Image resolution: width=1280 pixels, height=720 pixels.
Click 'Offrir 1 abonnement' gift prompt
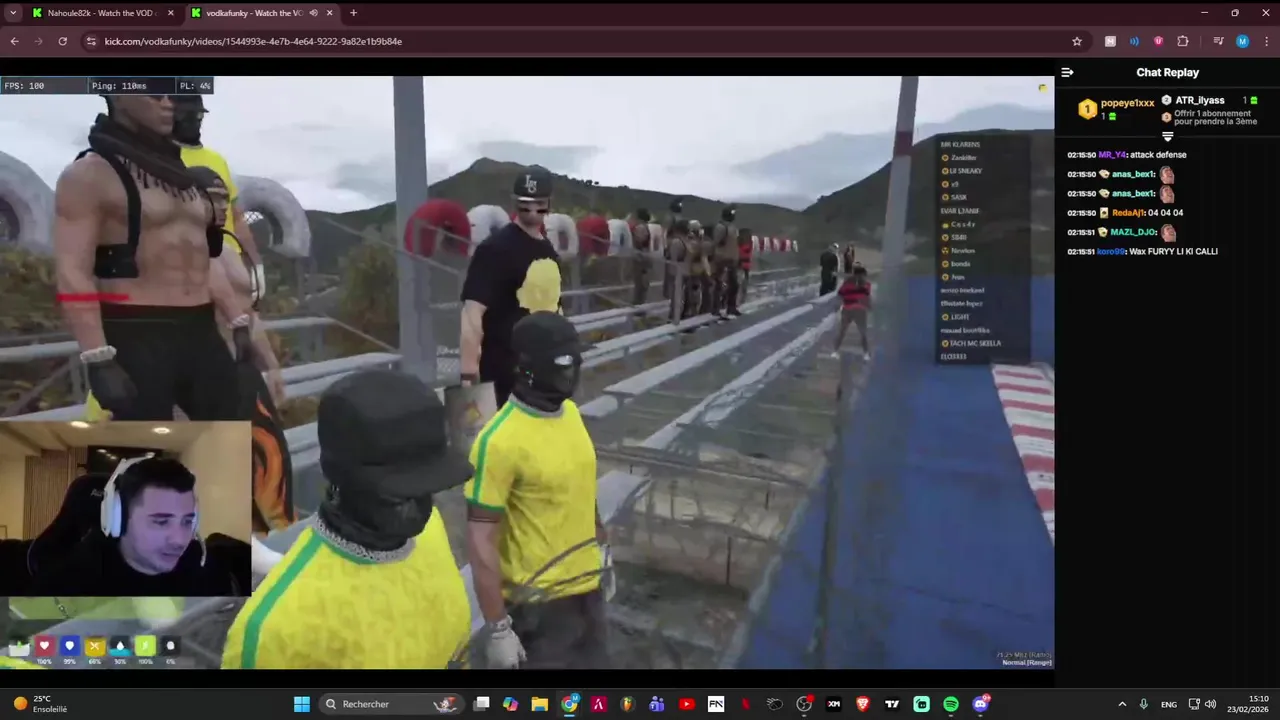[1215, 117]
